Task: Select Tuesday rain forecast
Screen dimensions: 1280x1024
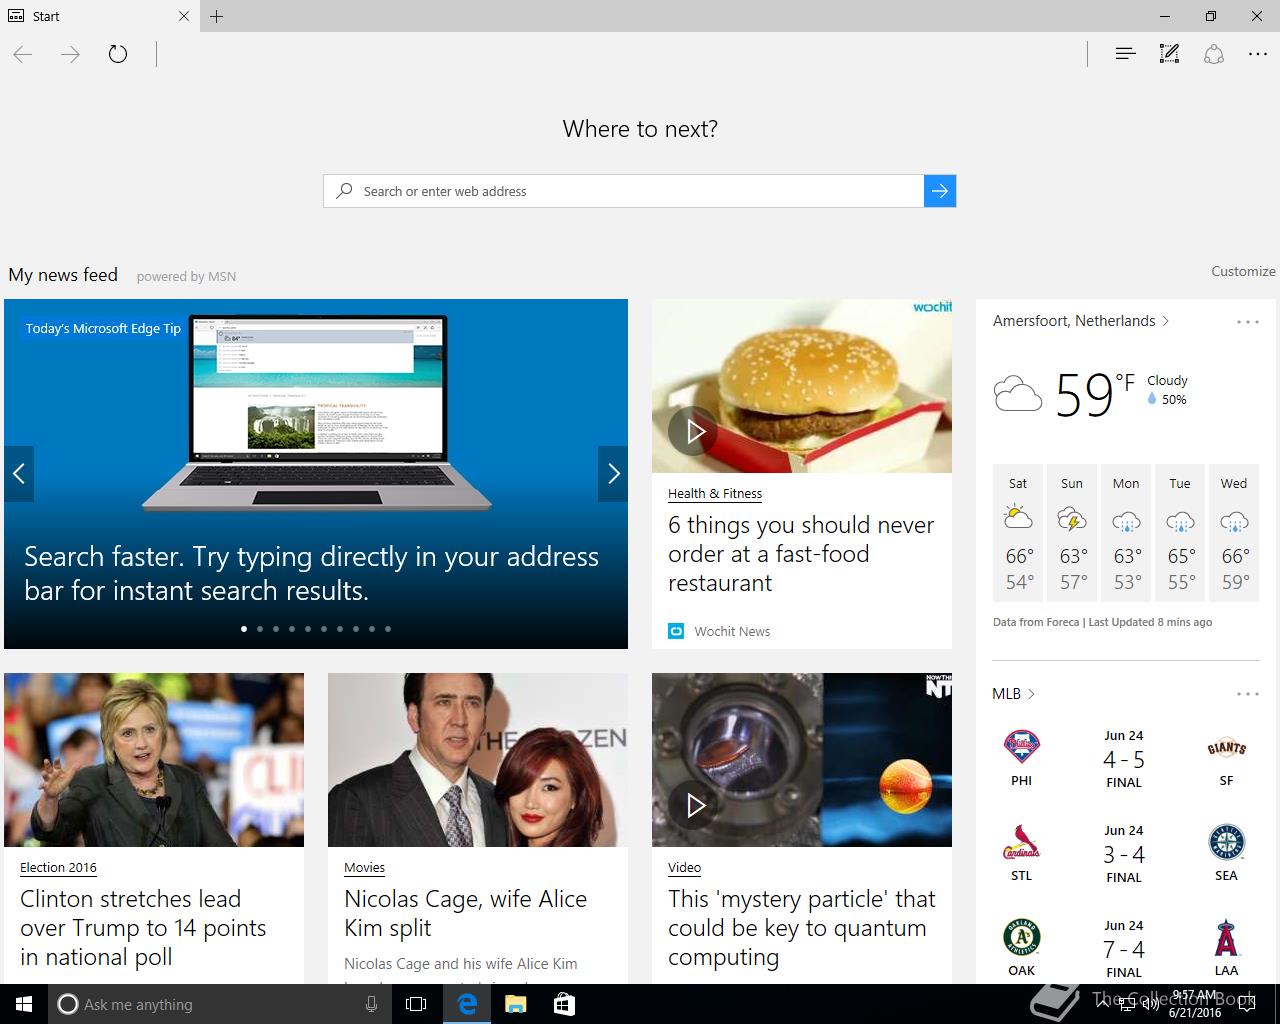Action: point(1180,532)
